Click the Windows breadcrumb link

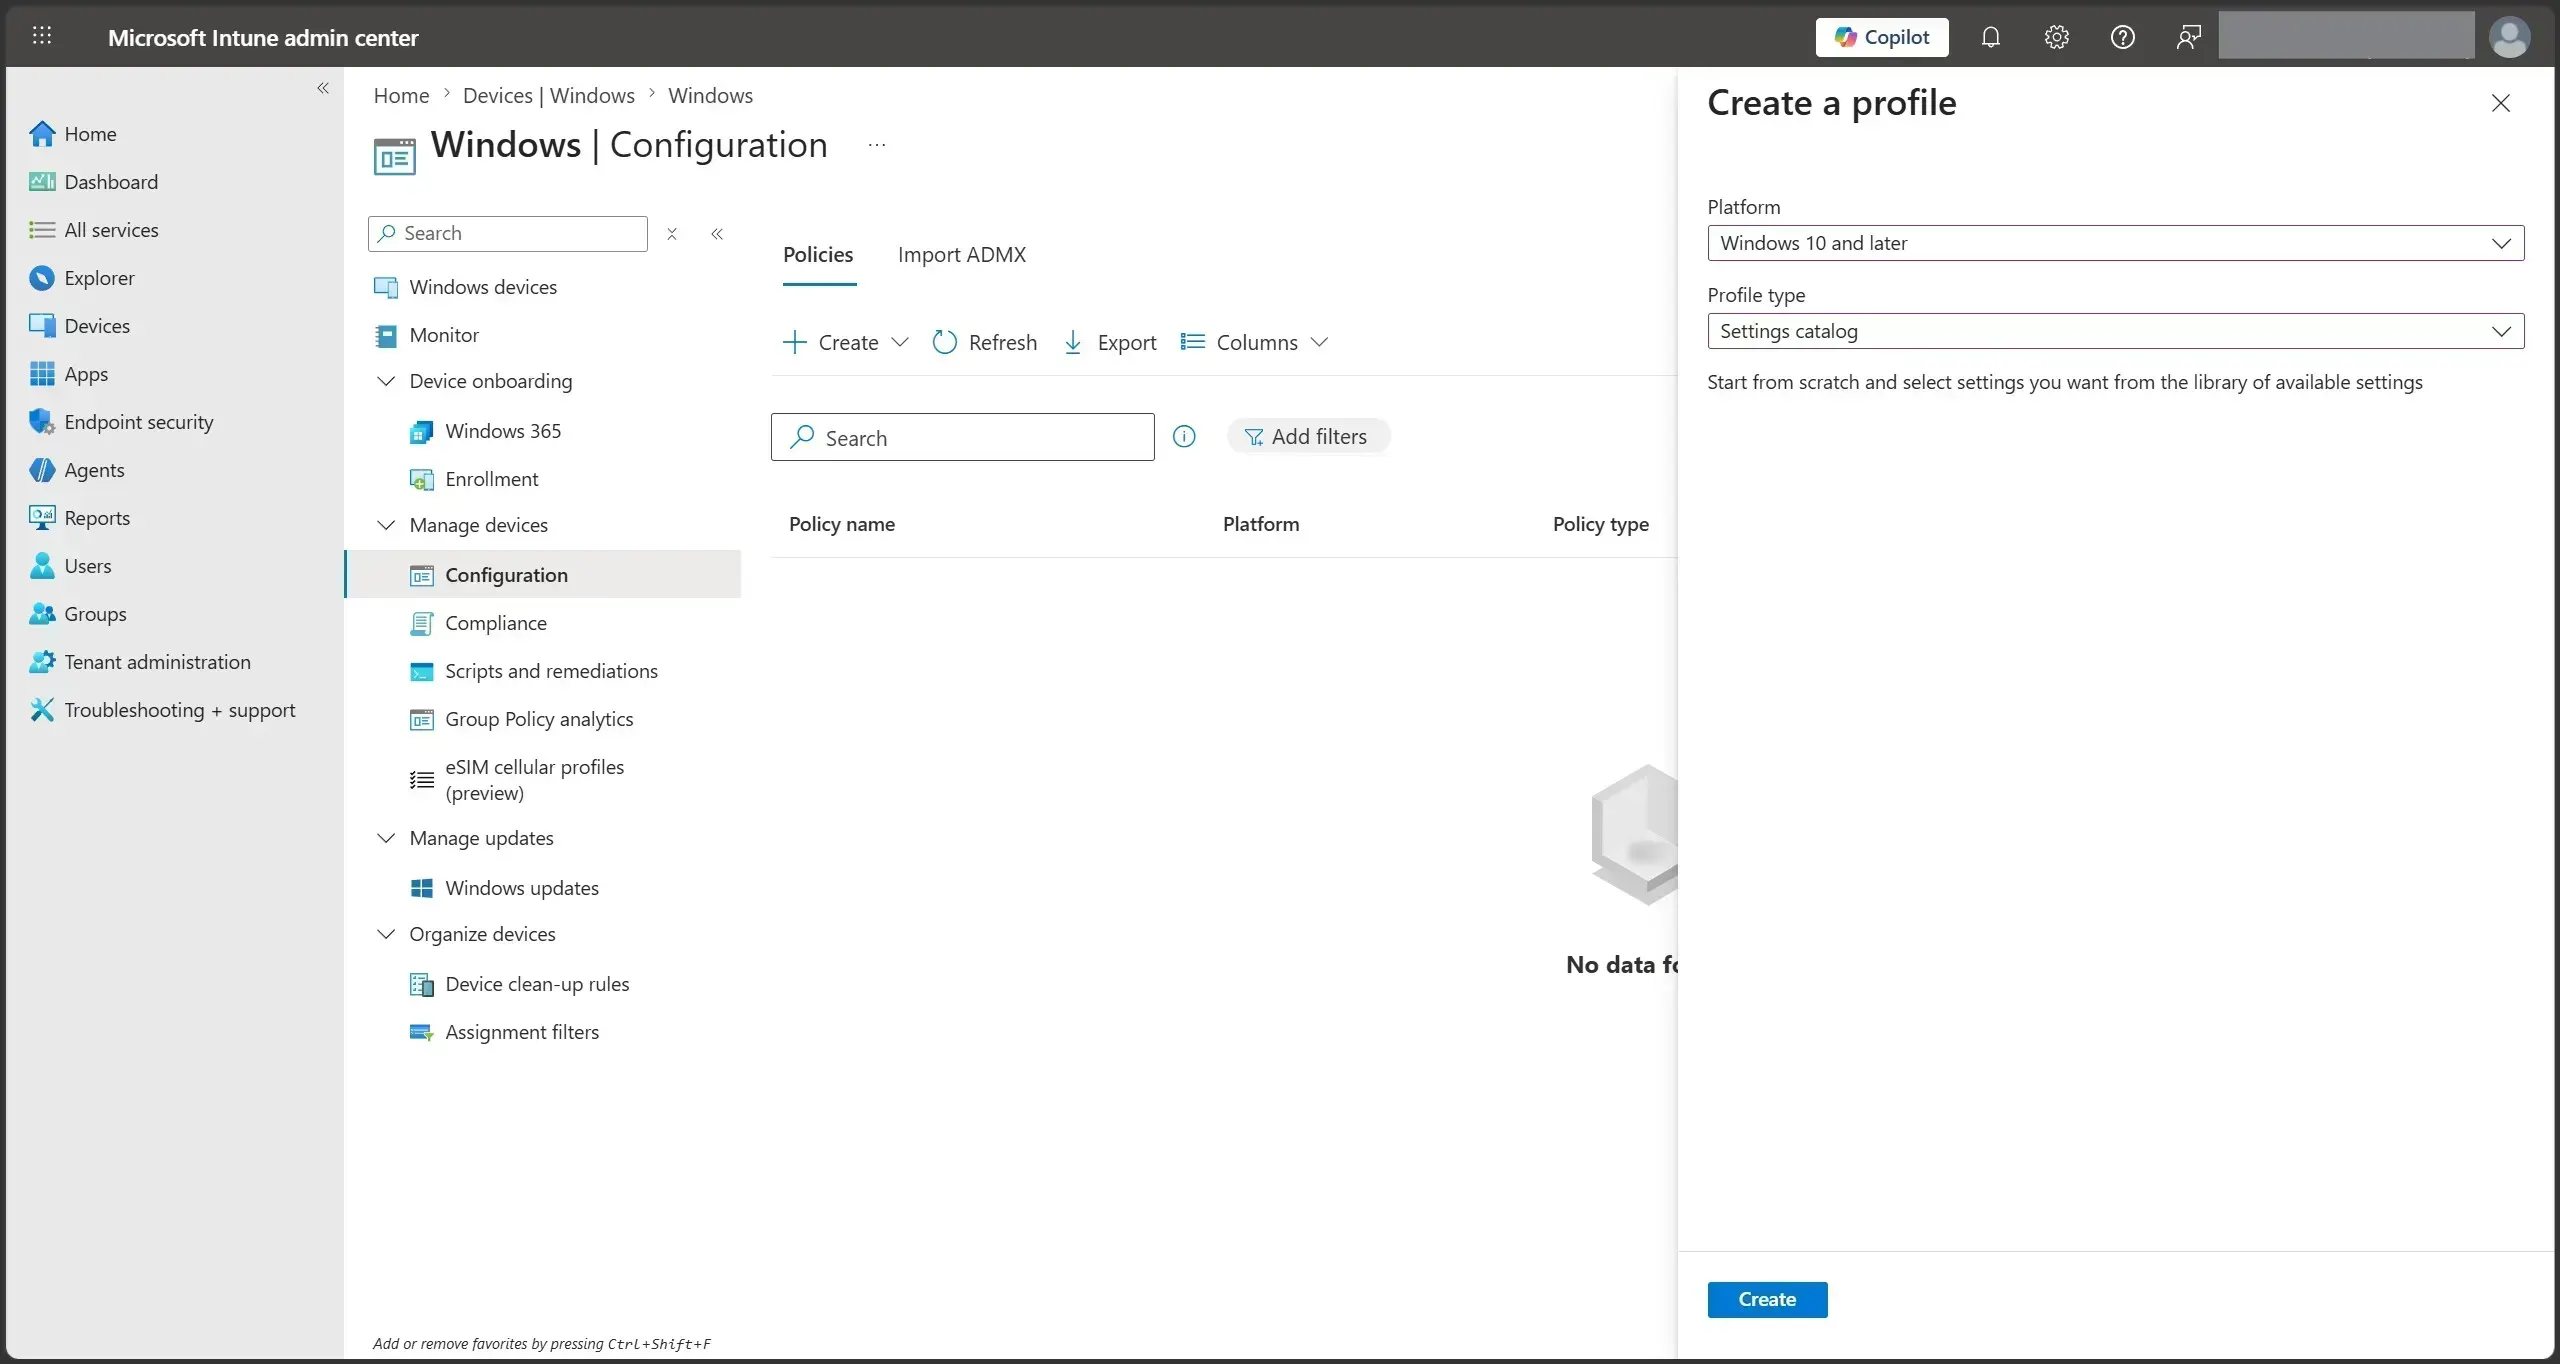coord(710,96)
